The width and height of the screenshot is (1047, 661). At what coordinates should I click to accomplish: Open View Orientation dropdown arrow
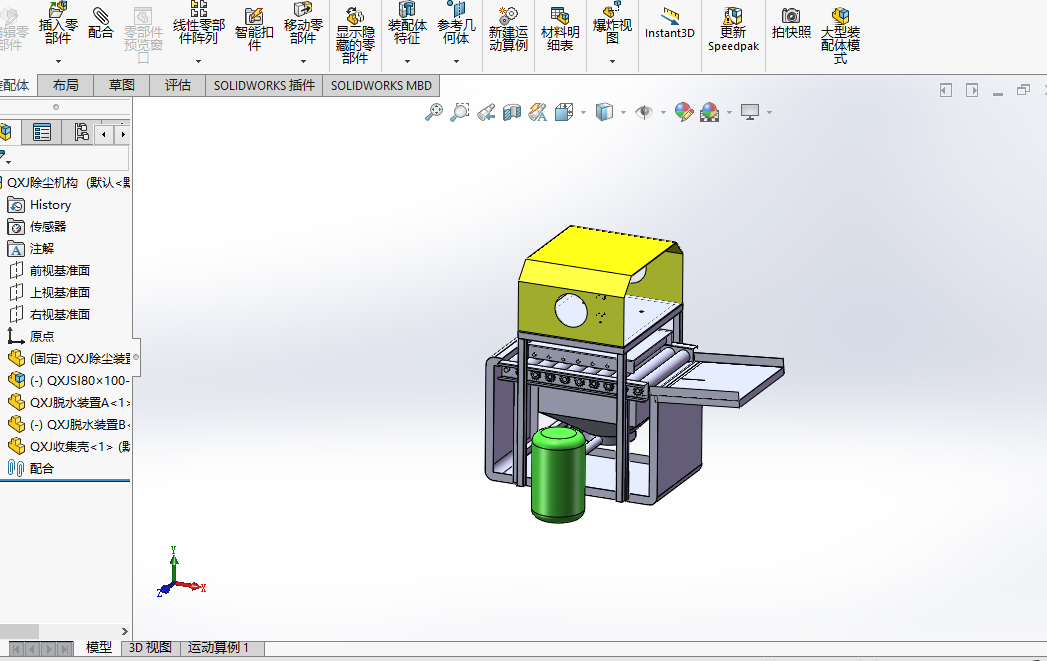(x=583, y=112)
